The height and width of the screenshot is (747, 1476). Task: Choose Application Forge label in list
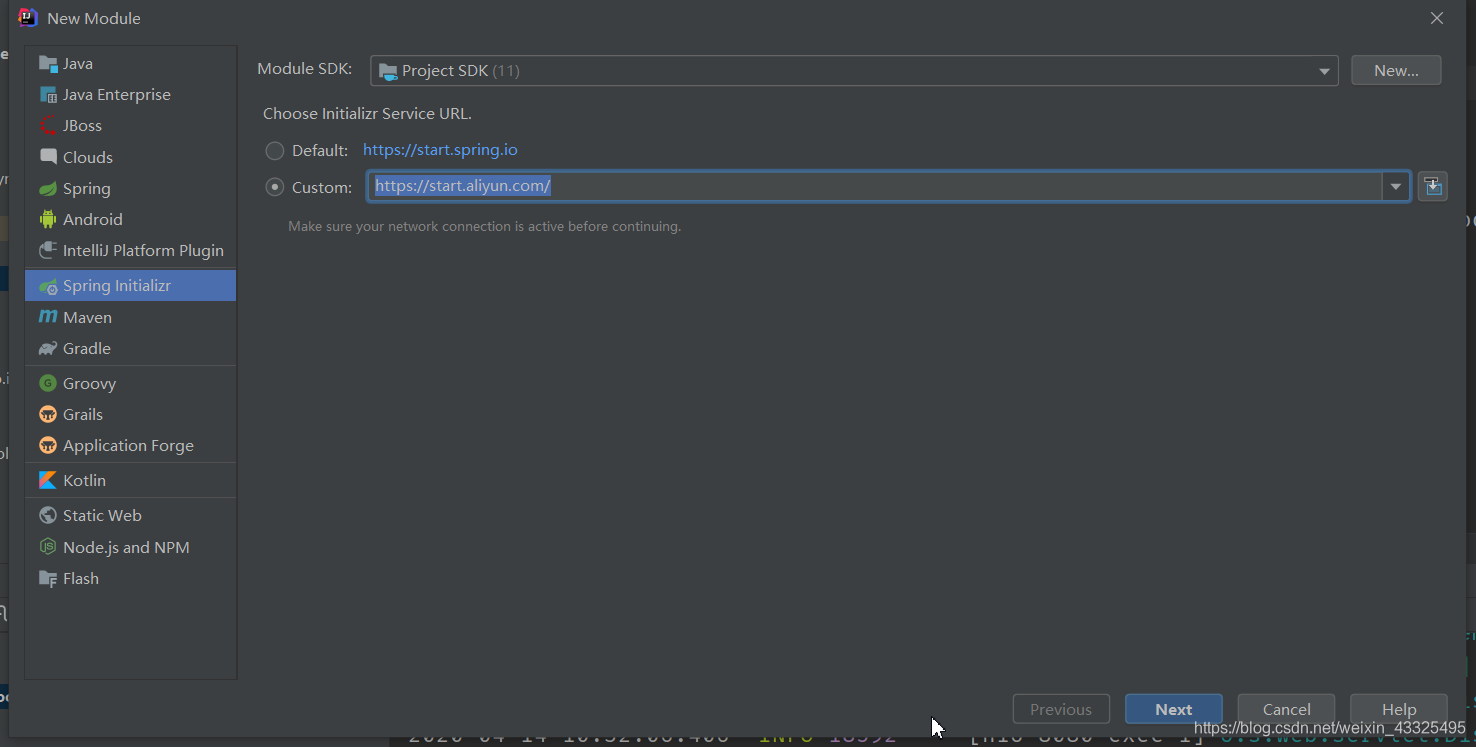coord(128,445)
